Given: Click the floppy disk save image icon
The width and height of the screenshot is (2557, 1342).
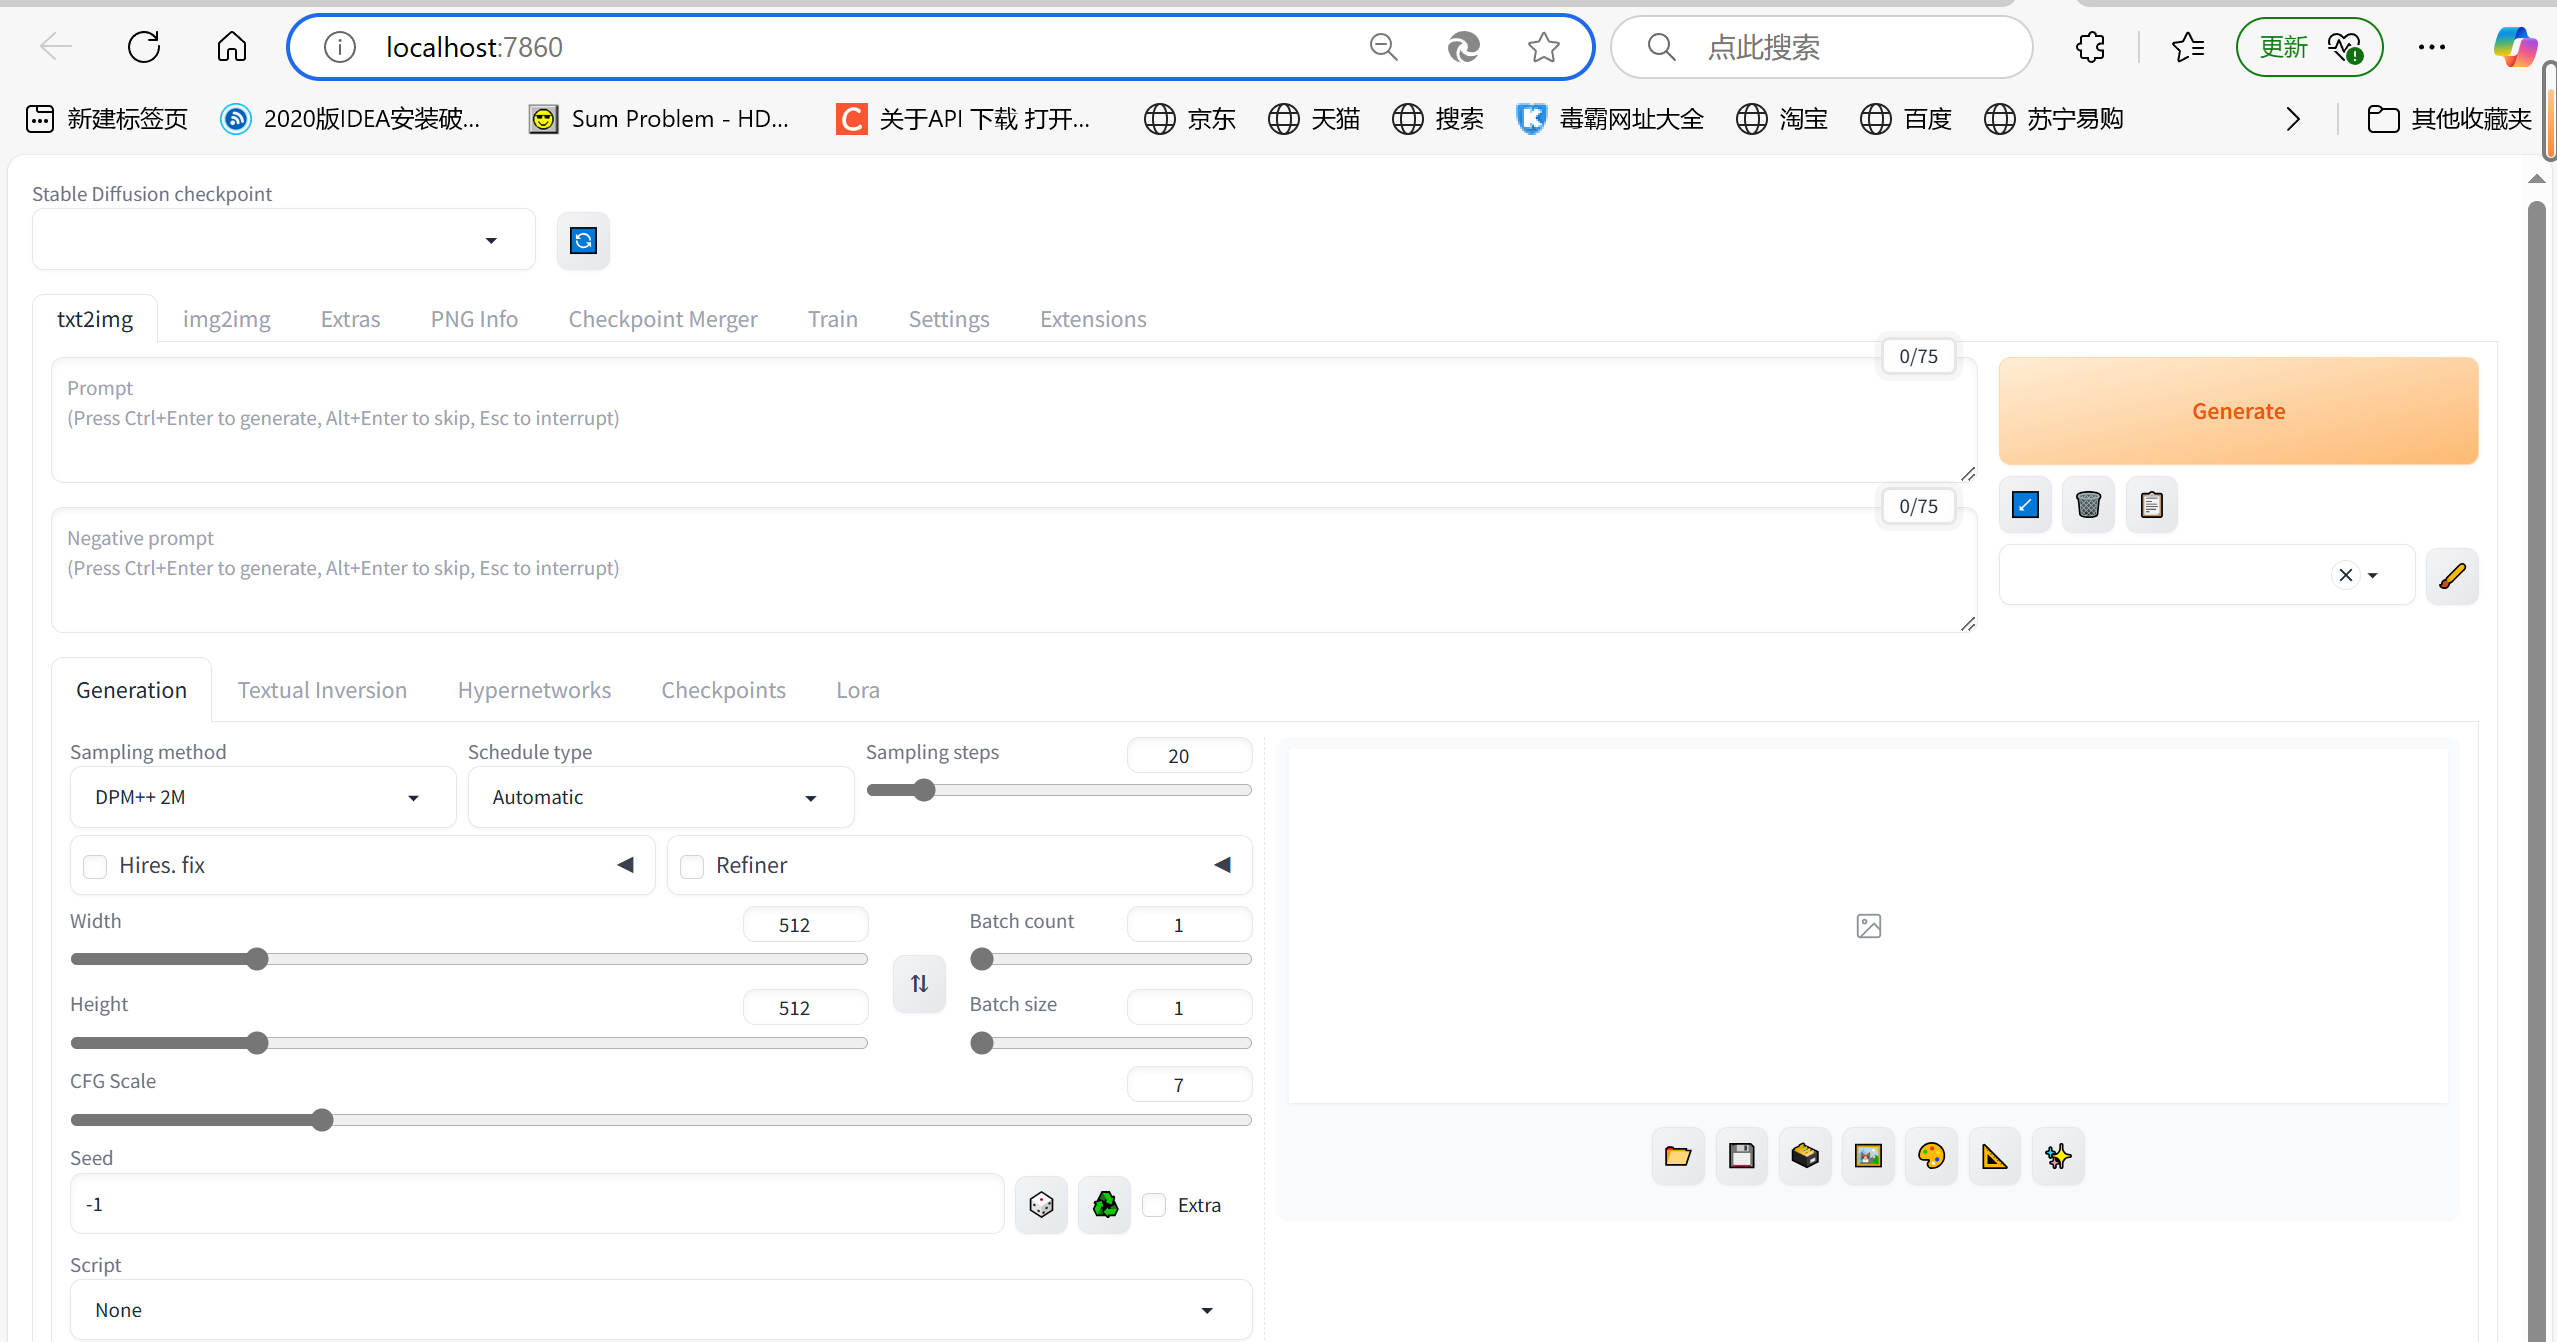Looking at the screenshot, I should [x=1741, y=1157].
